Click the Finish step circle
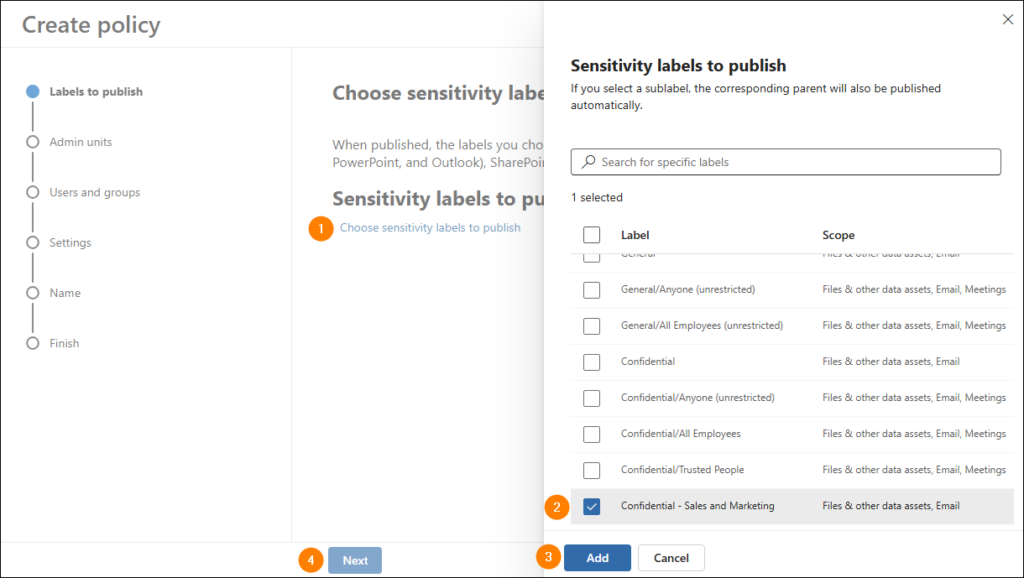1024x578 pixels. coord(33,343)
